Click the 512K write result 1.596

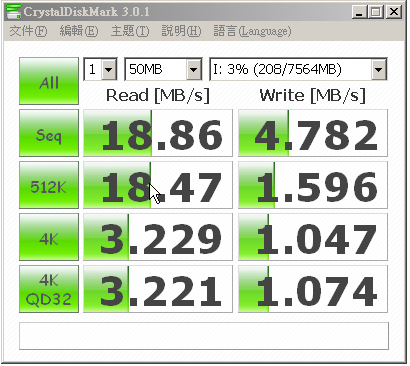click(313, 185)
